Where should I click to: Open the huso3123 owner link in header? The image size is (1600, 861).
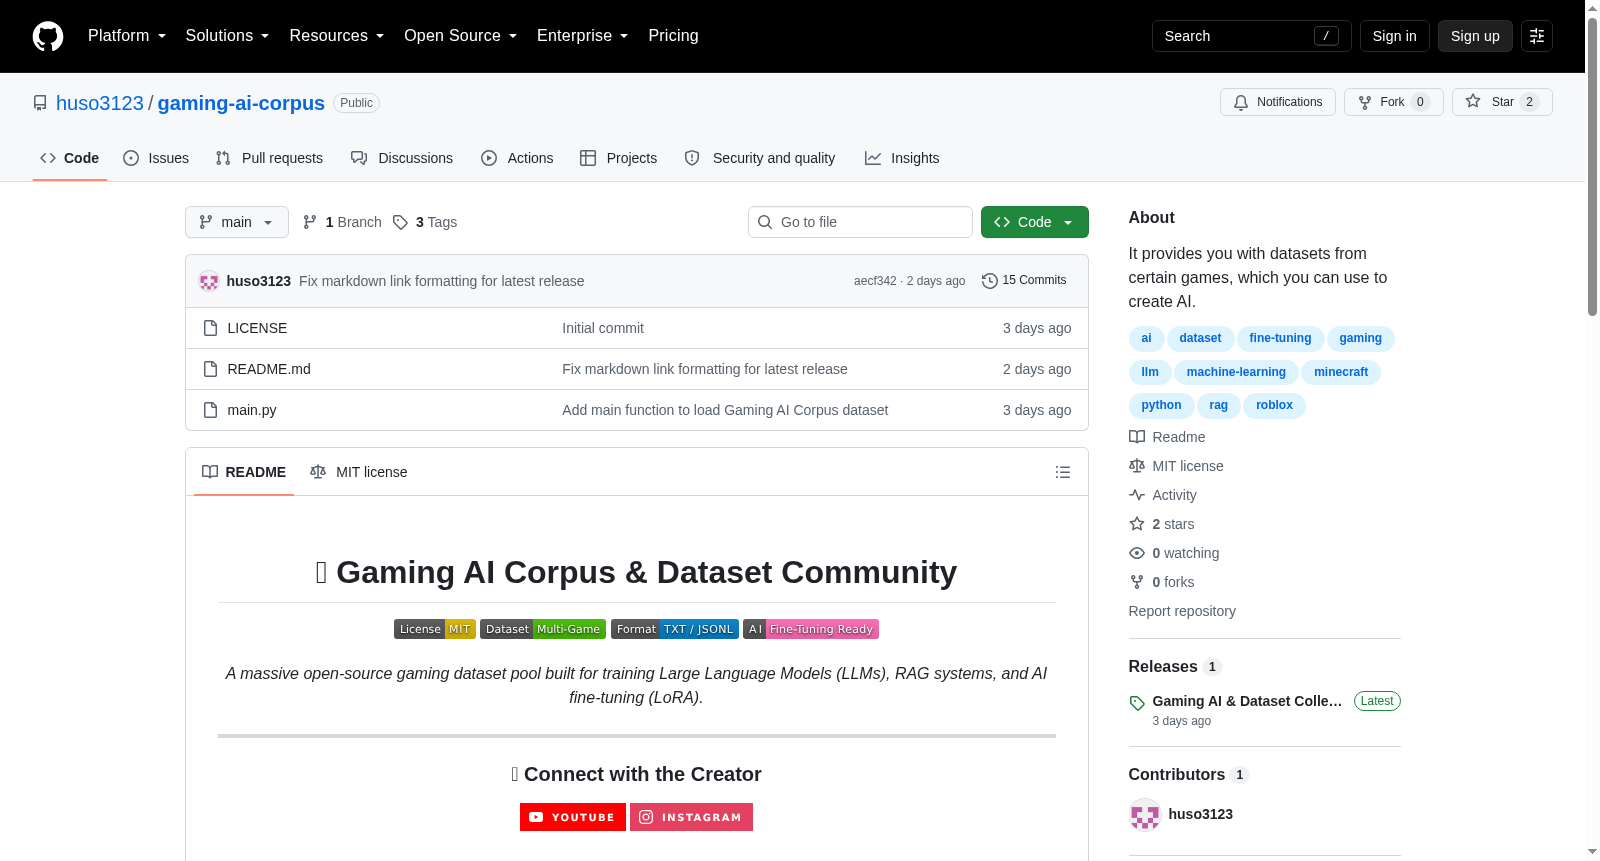pos(100,103)
